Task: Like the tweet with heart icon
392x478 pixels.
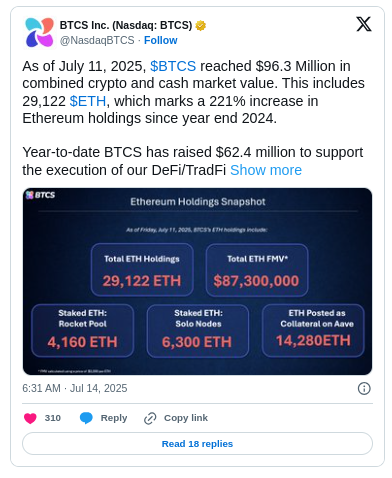Action: tap(30, 418)
